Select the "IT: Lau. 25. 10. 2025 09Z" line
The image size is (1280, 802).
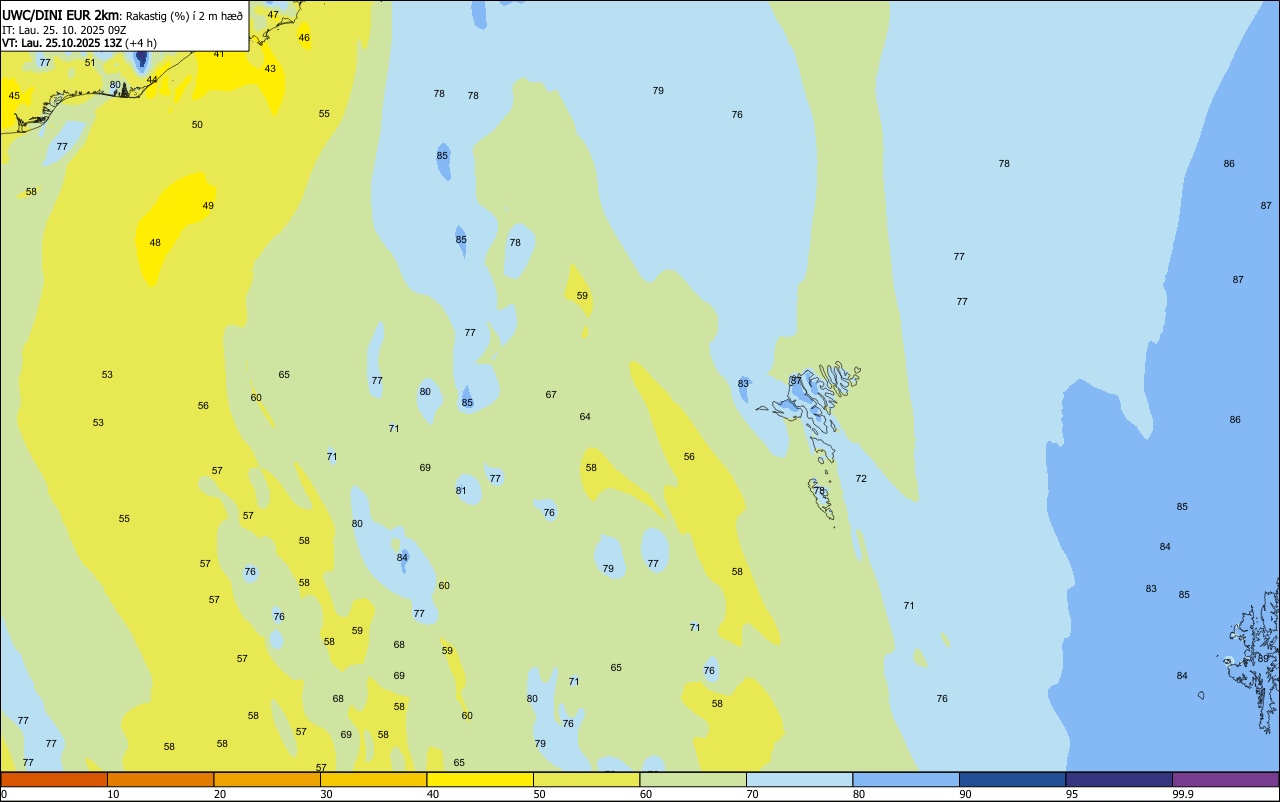(64, 30)
